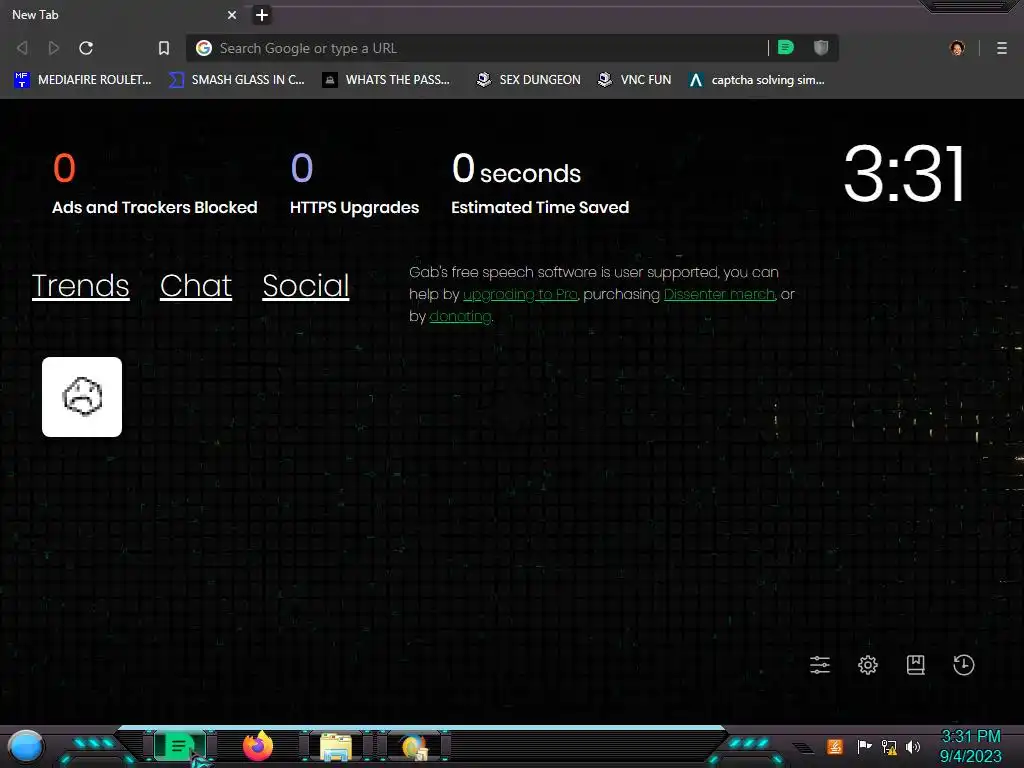Close the New Tab tab
1024x768 pixels.
point(231,14)
